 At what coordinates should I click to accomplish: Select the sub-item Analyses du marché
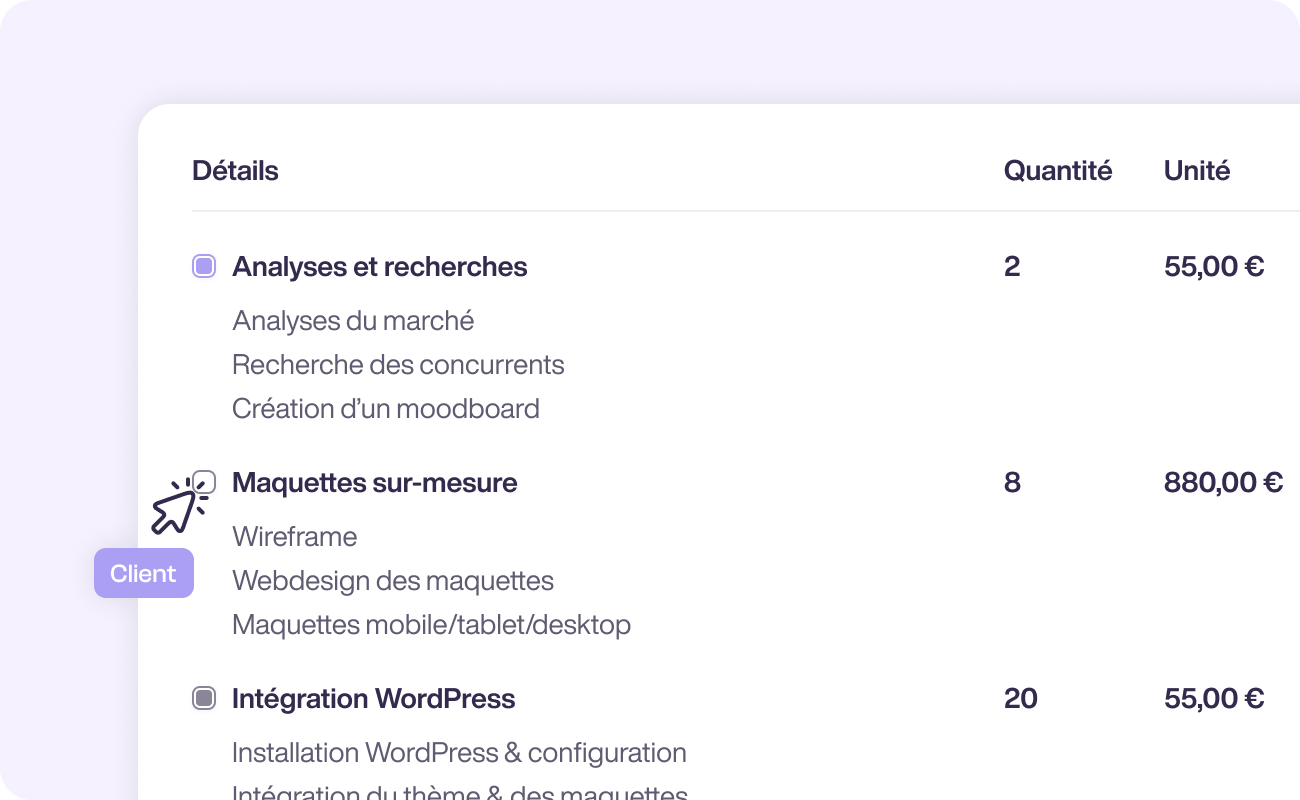click(353, 320)
